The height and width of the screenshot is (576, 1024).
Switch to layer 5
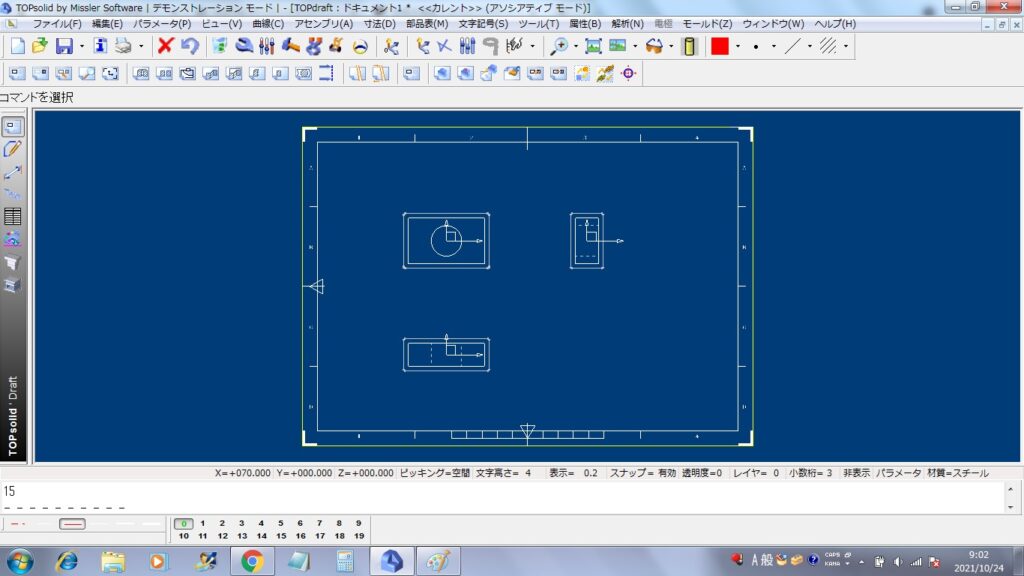(281, 523)
